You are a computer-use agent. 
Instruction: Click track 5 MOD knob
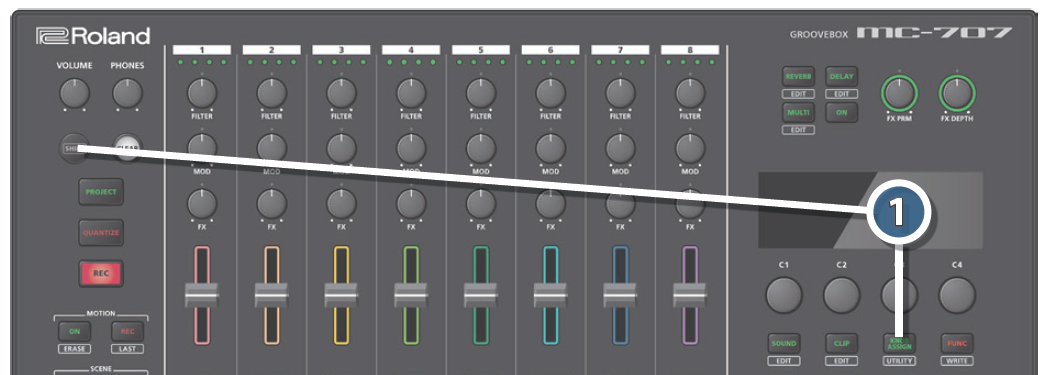[x=480, y=148]
